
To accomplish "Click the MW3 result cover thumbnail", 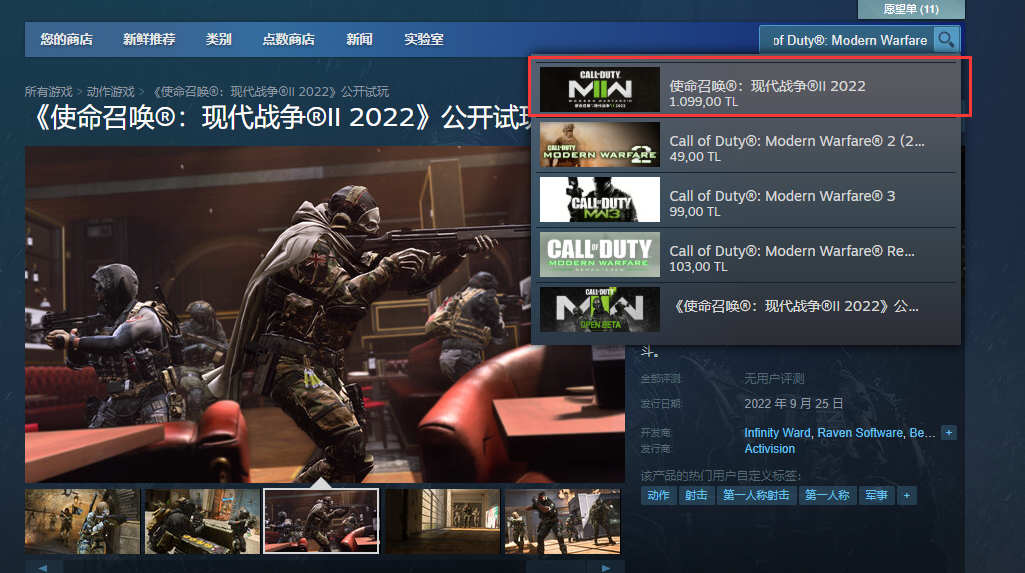I will pos(599,199).
